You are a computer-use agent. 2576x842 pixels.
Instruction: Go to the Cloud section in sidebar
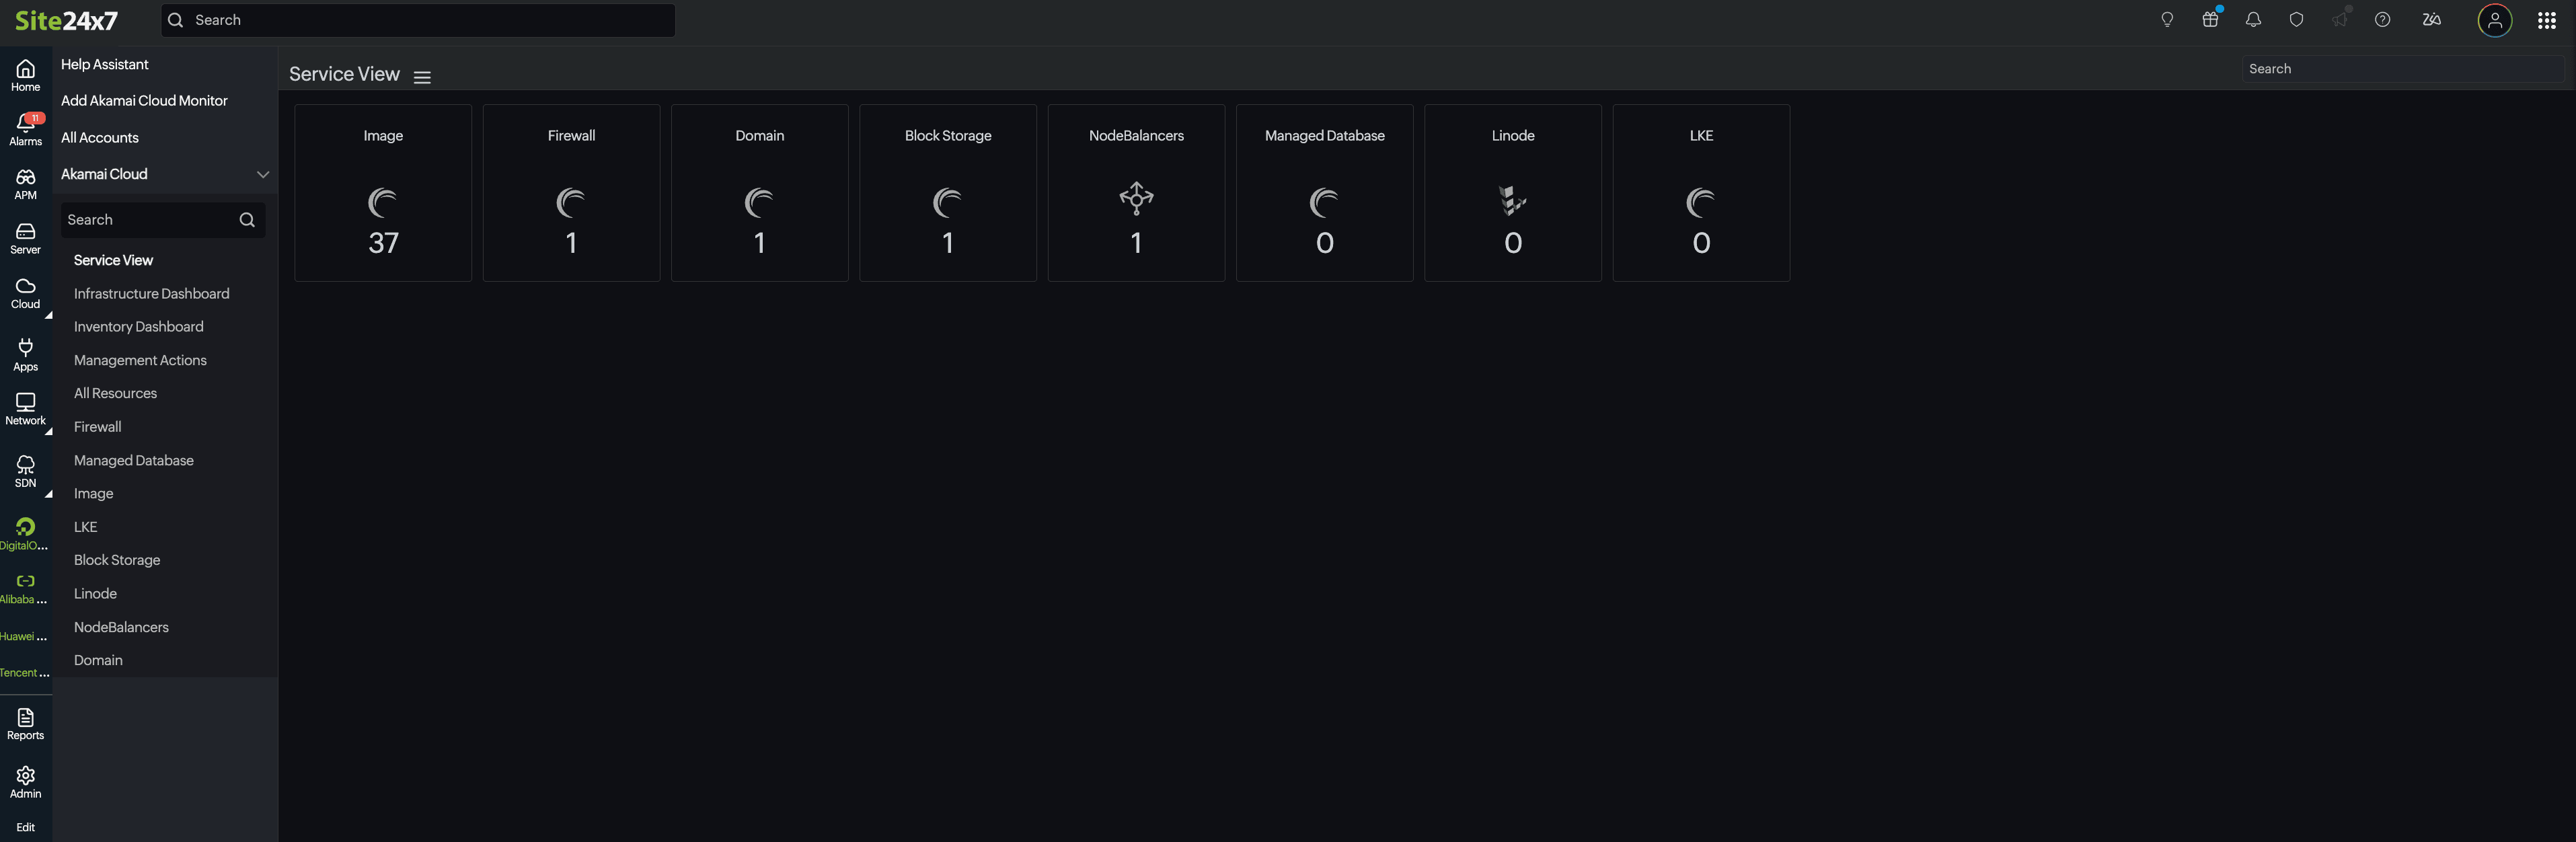[25, 292]
